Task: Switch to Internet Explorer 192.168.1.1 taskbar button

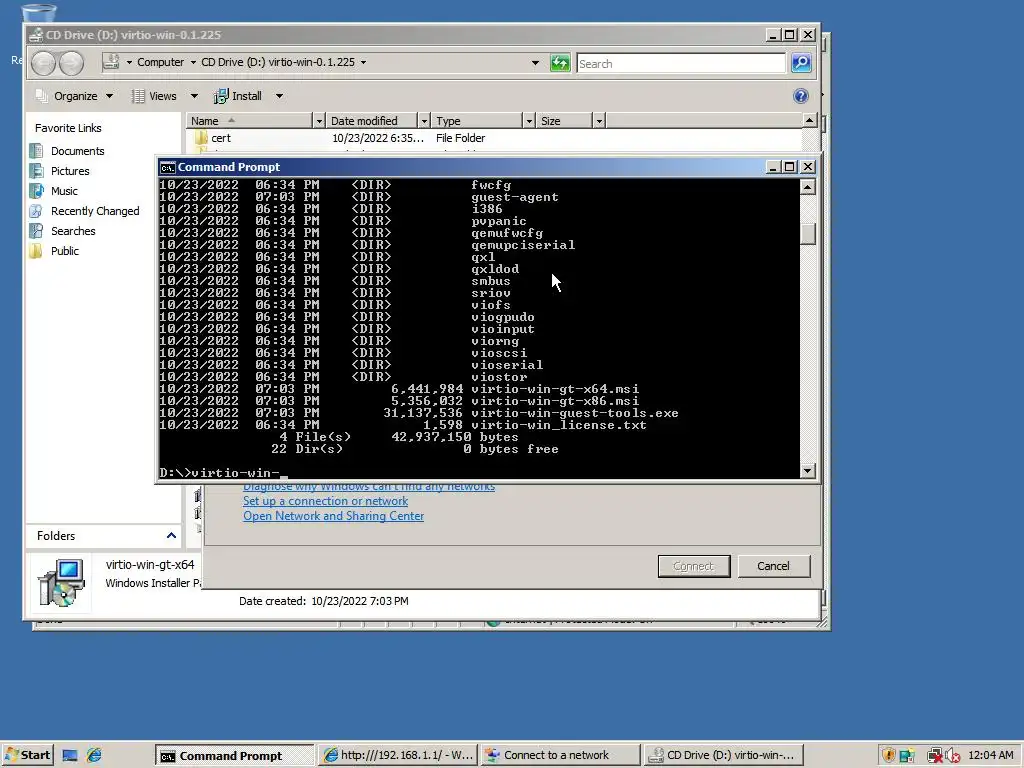Action: (398, 756)
